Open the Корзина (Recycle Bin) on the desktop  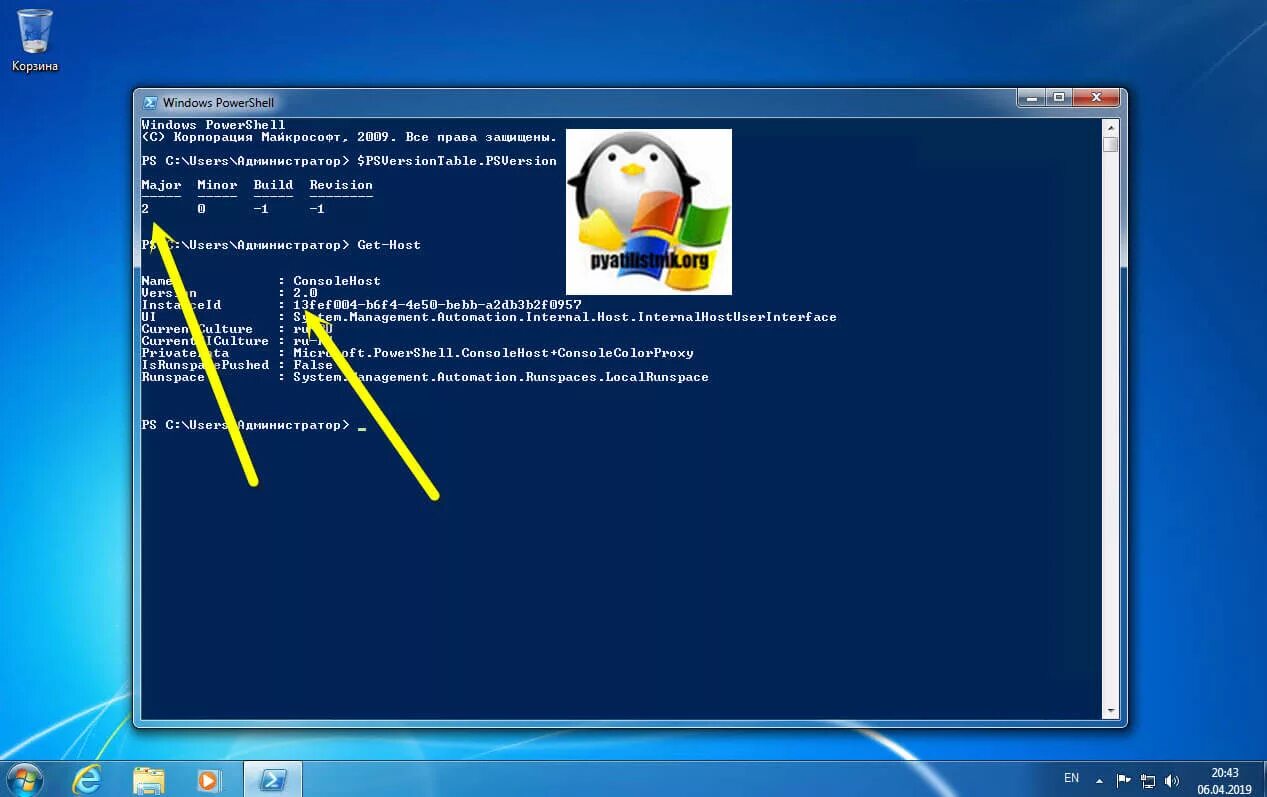(x=33, y=33)
